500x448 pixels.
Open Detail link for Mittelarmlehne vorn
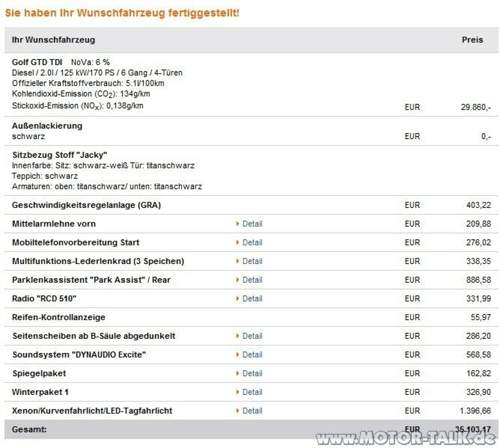click(252, 224)
